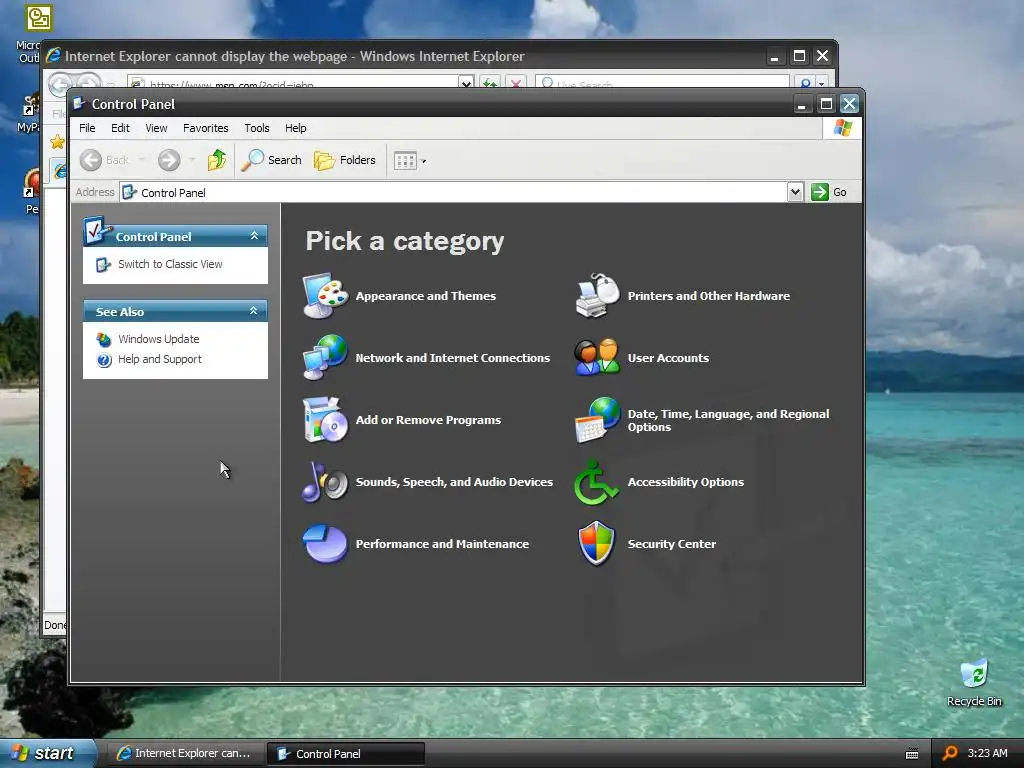Open Network and Internet Connections globe icon
This screenshot has width=1024, height=768.
point(325,357)
